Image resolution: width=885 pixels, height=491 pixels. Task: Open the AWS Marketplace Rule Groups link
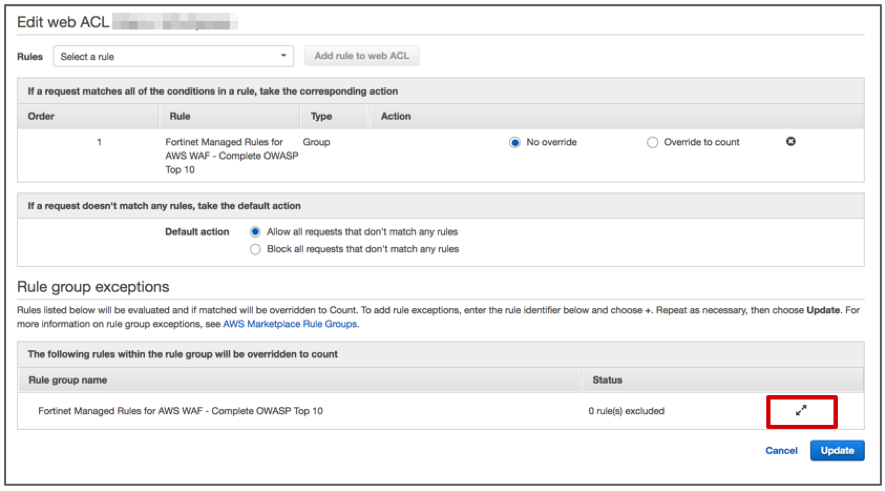click(289, 324)
